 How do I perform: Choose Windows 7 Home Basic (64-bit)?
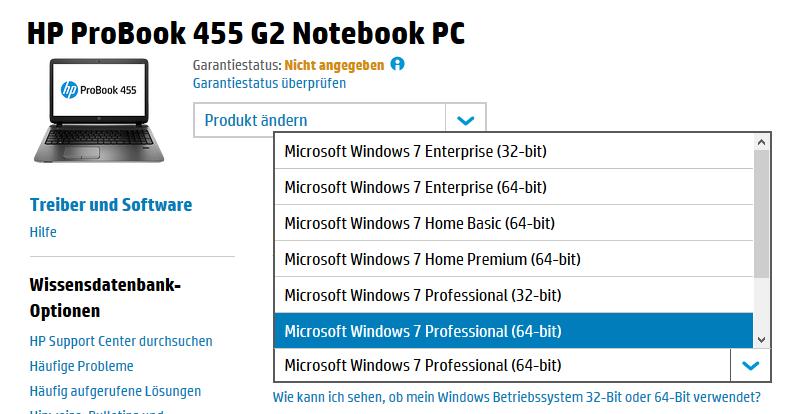pyautogui.click(x=514, y=223)
